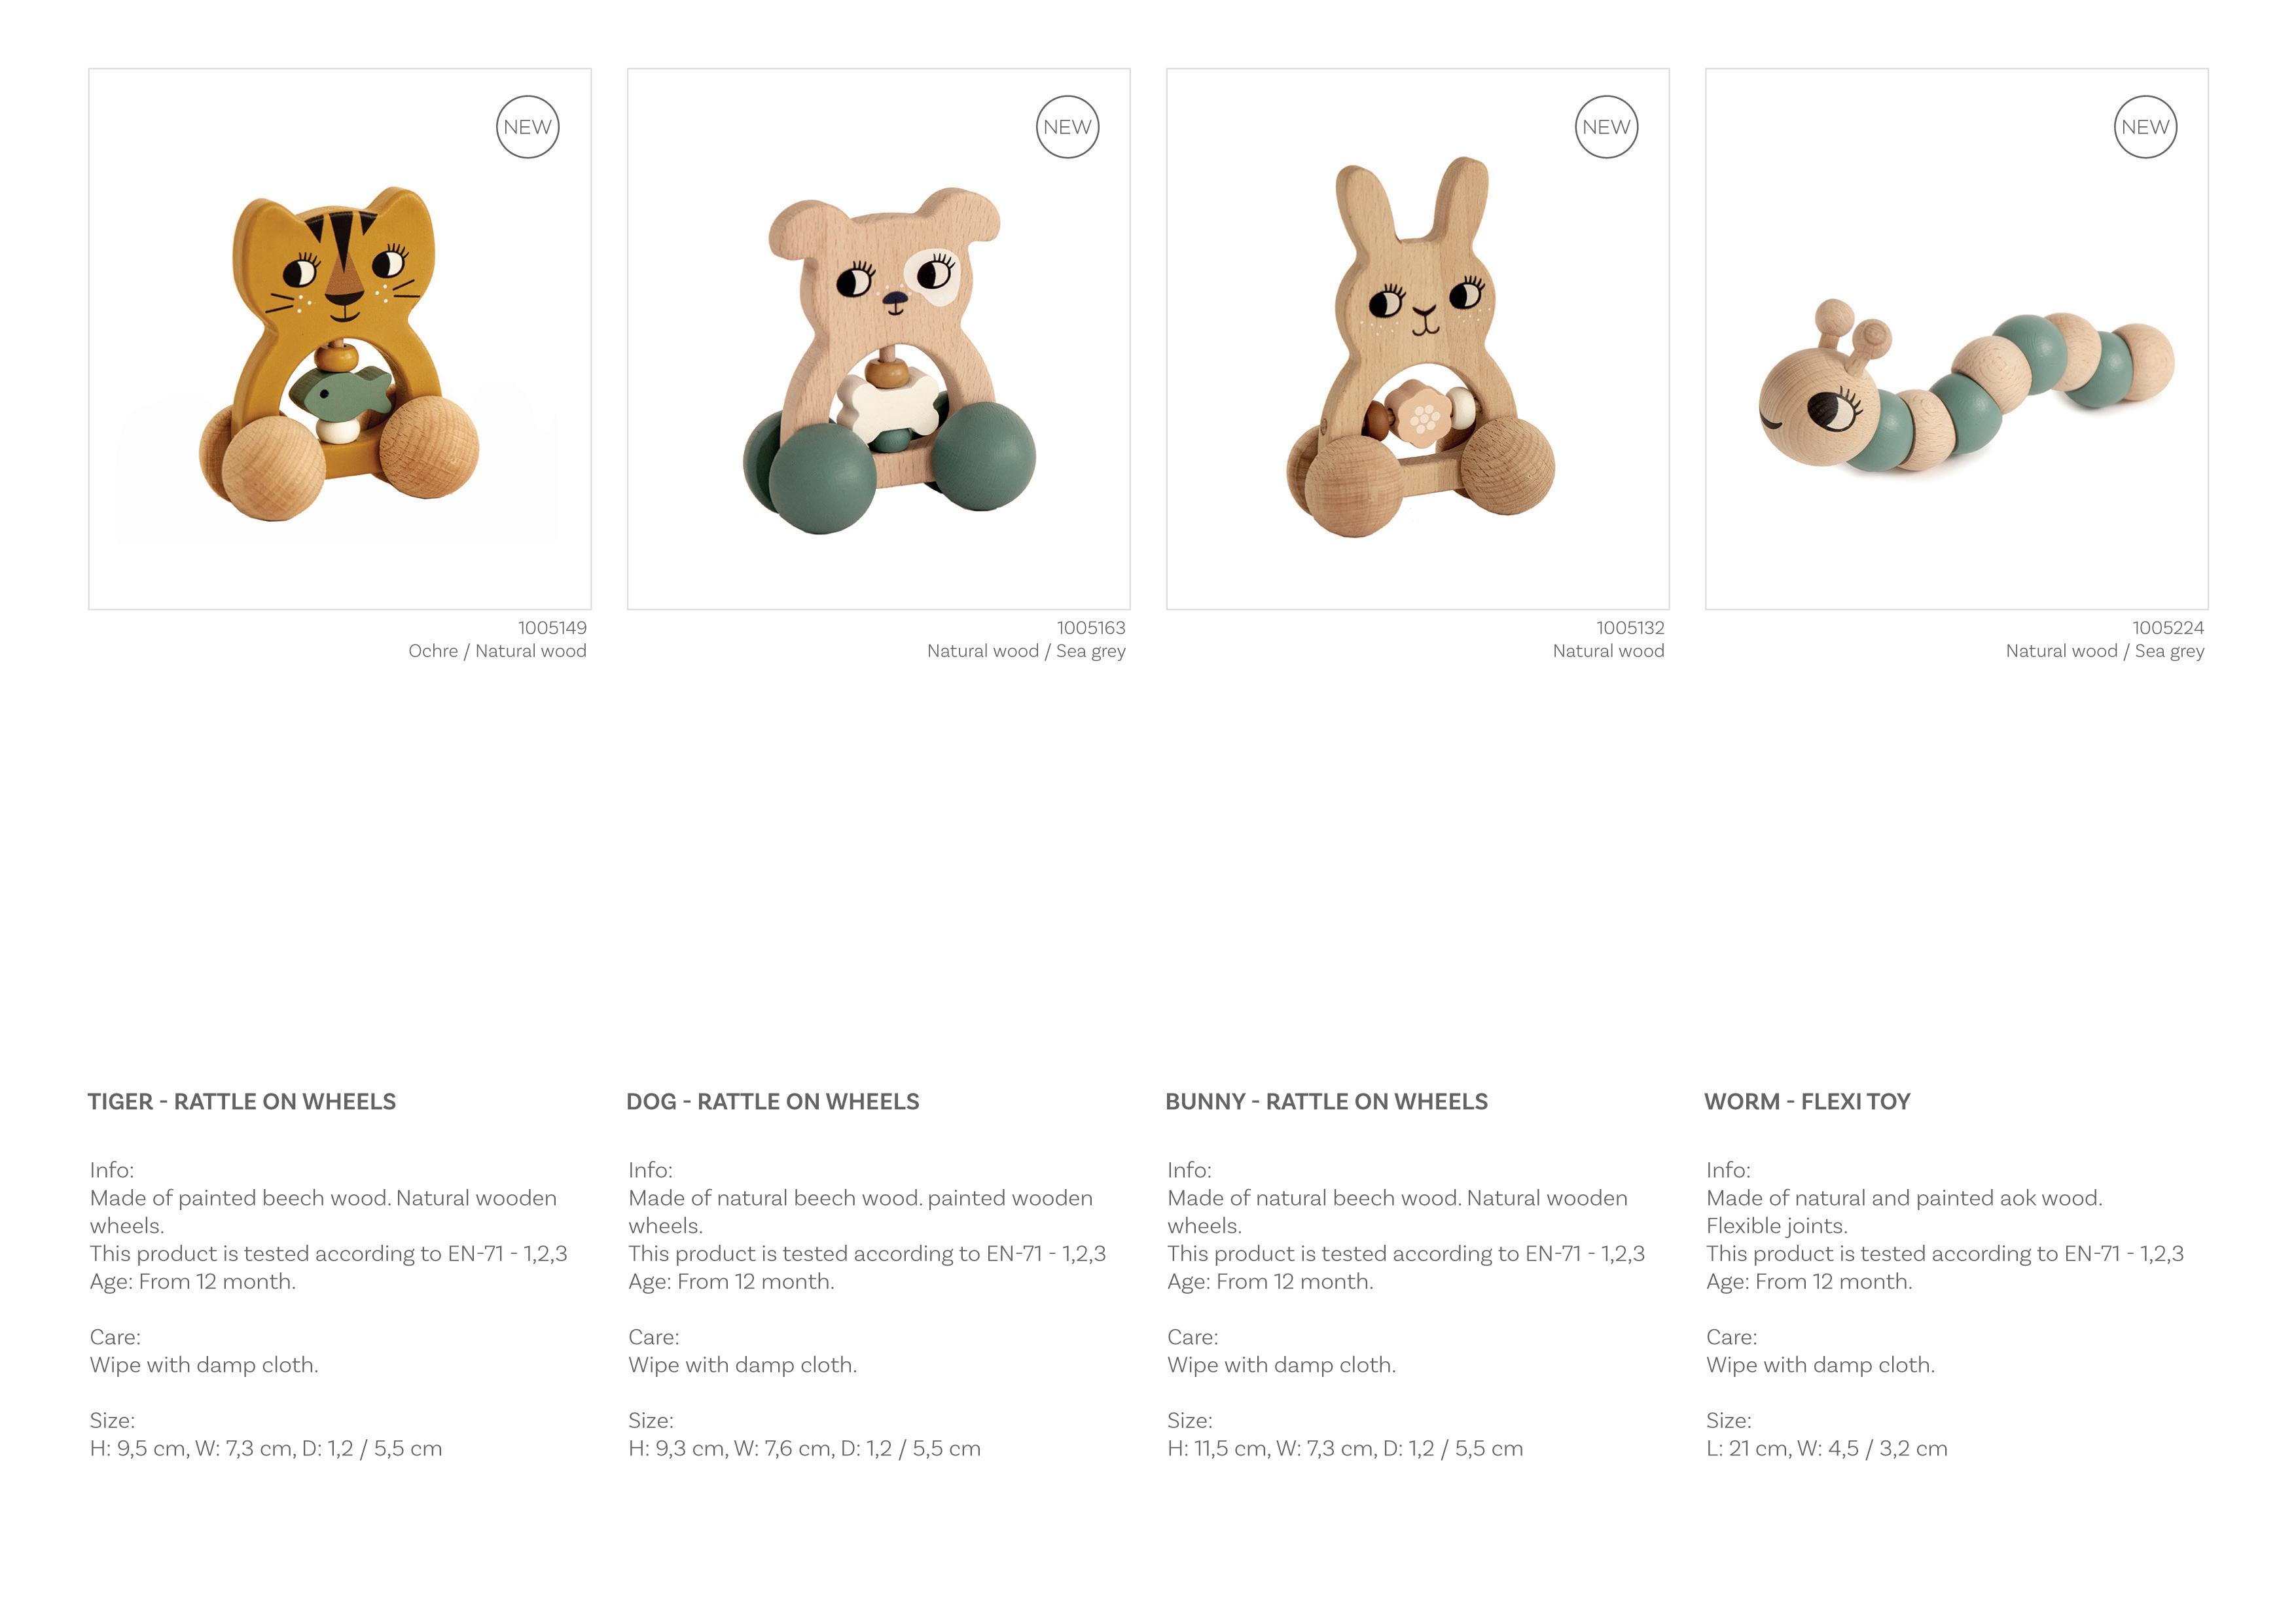
Task: Click NEW badge on Worm product image
Action: tap(2145, 127)
